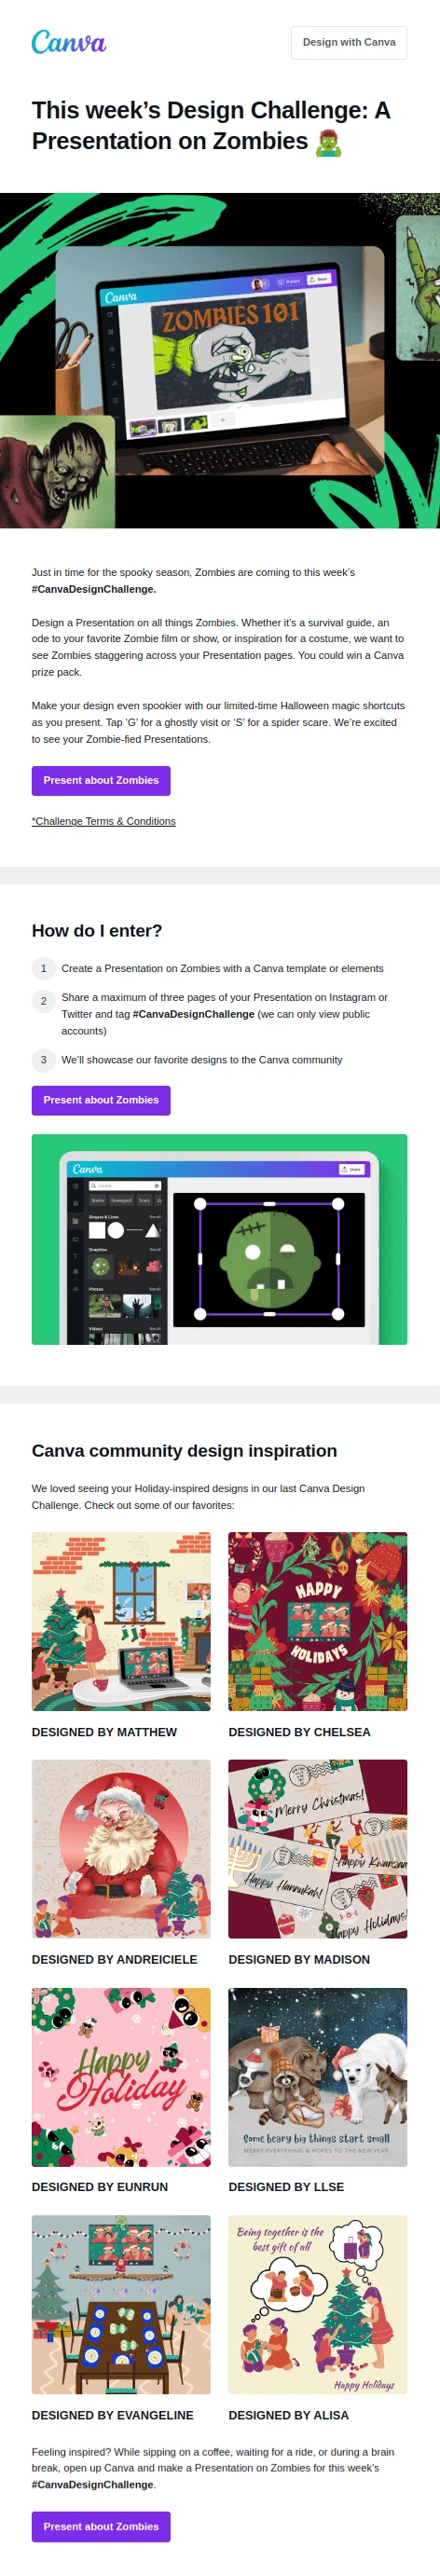Viewport: 440px width, 2576px height.
Task: Open the dinner table design by Evangeline
Action: coord(121,2305)
